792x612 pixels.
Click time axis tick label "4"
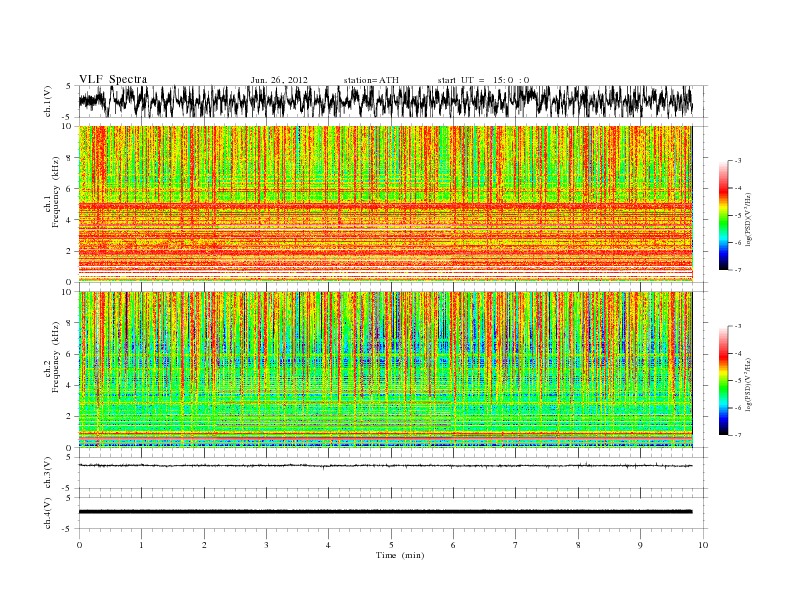coord(328,545)
